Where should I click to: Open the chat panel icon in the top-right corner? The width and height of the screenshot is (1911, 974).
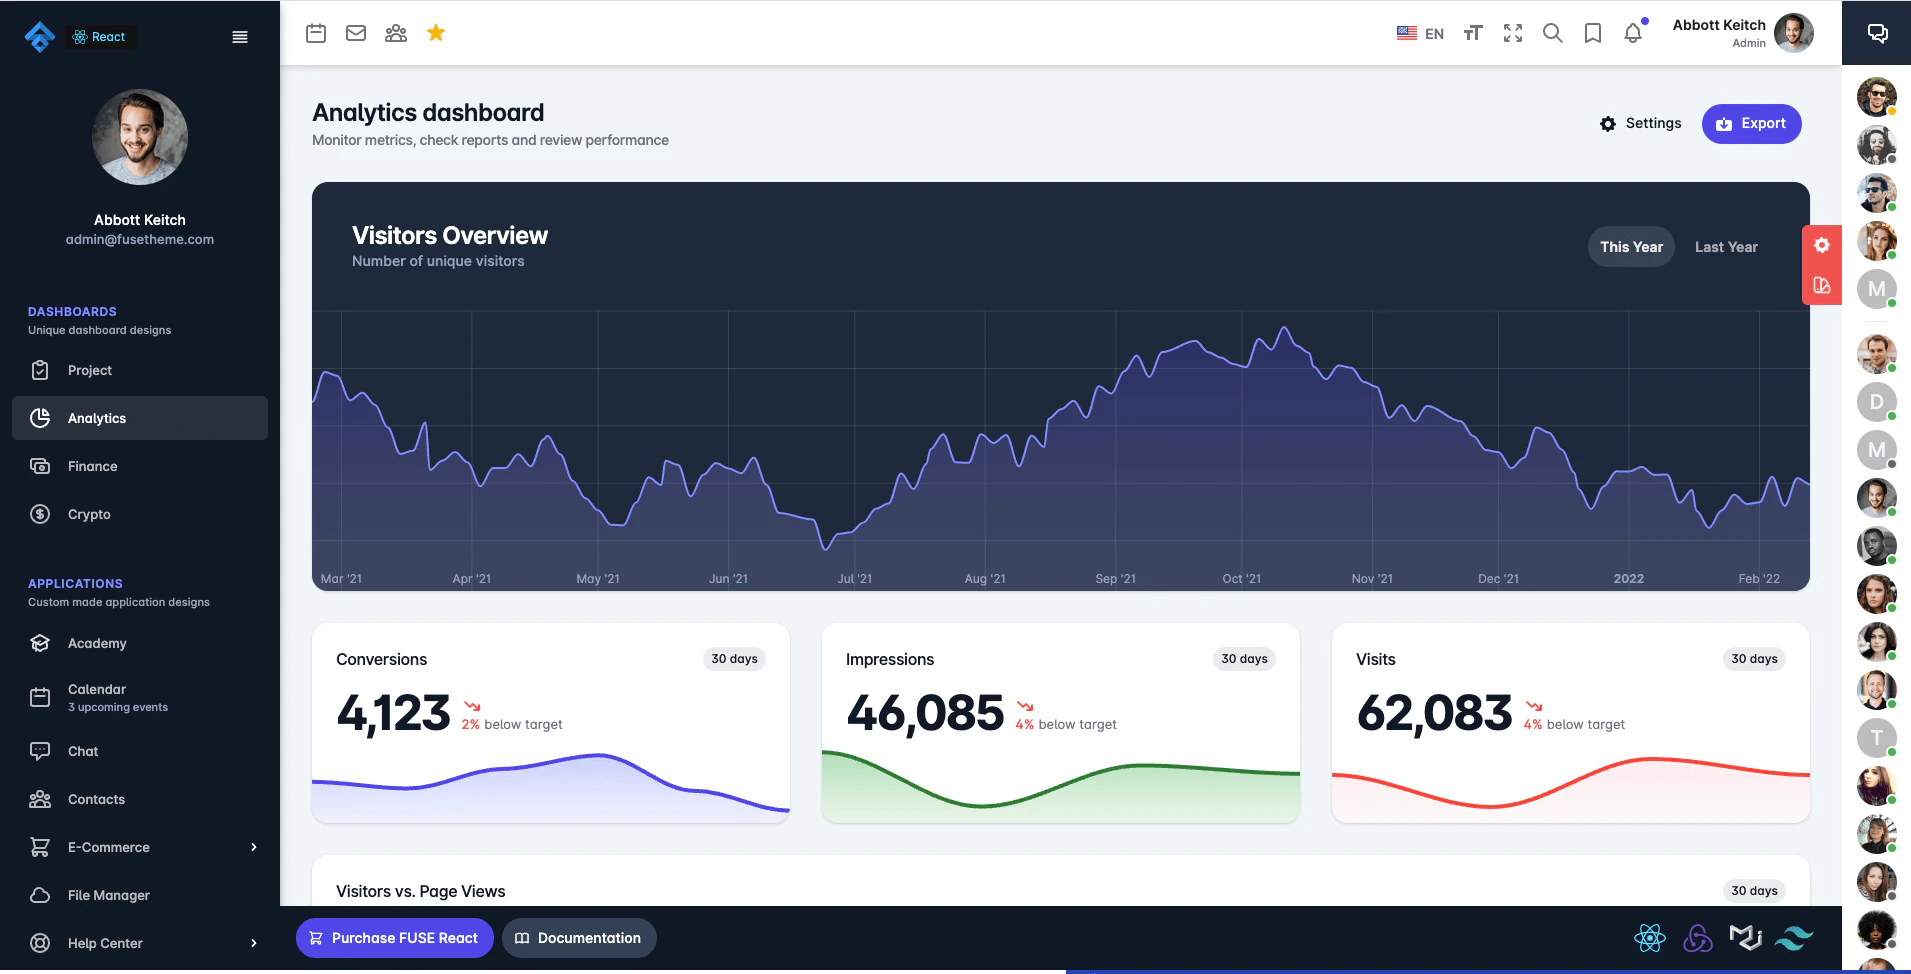pos(1876,32)
